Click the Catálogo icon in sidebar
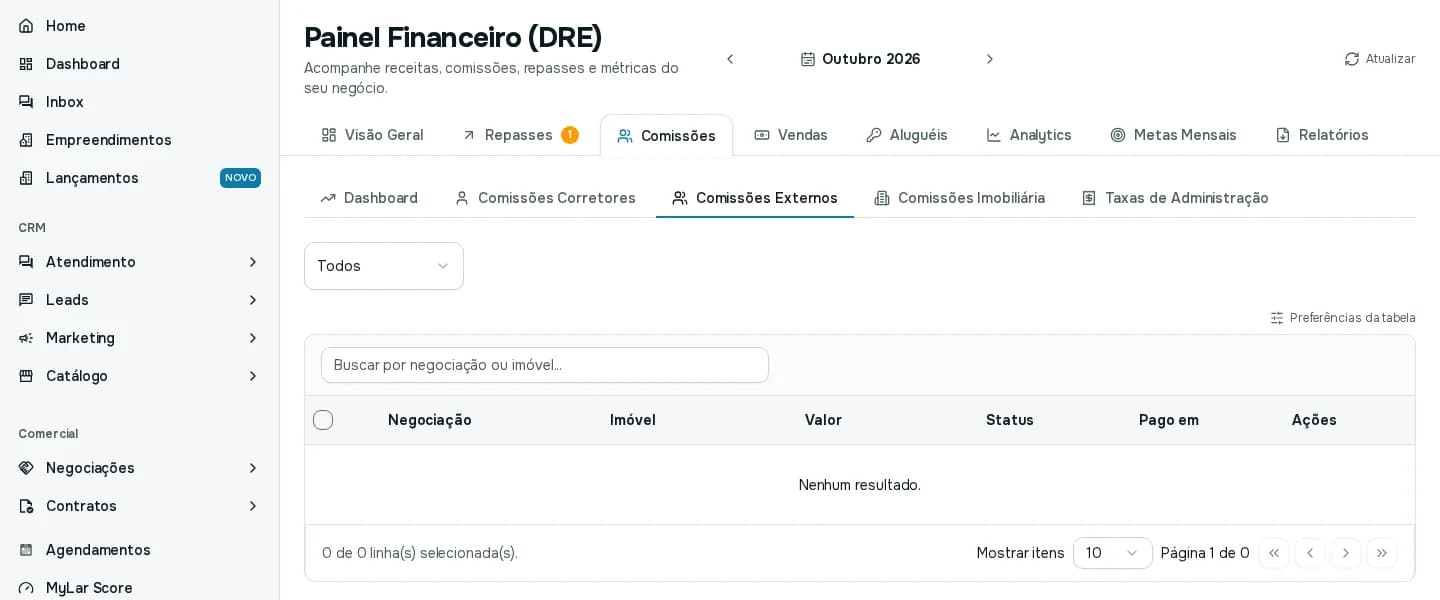Image resolution: width=1440 pixels, height=600 pixels. pyautogui.click(x=26, y=376)
